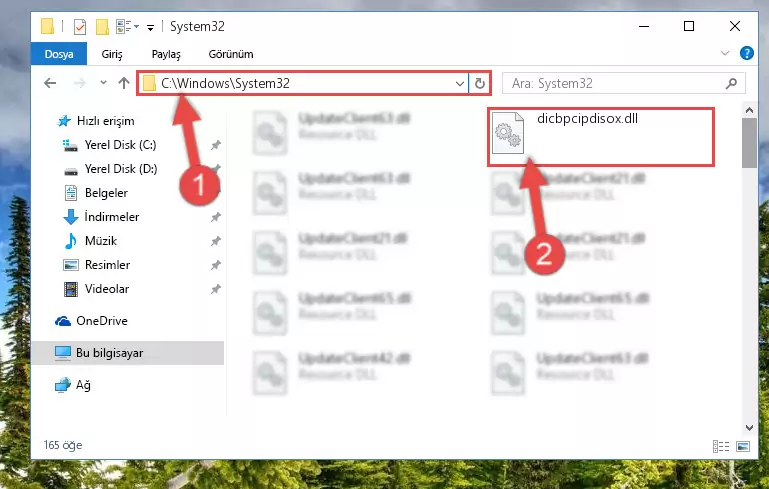
Task: Click scrollbar up arrow in file list
Action: tap(749, 110)
